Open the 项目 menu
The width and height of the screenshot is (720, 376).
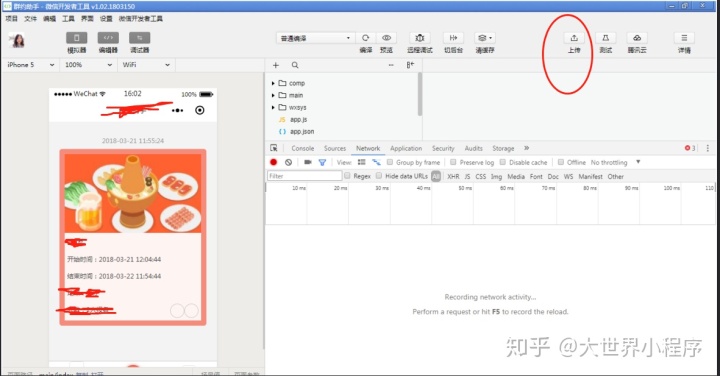pyautogui.click(x=11, y=18)
